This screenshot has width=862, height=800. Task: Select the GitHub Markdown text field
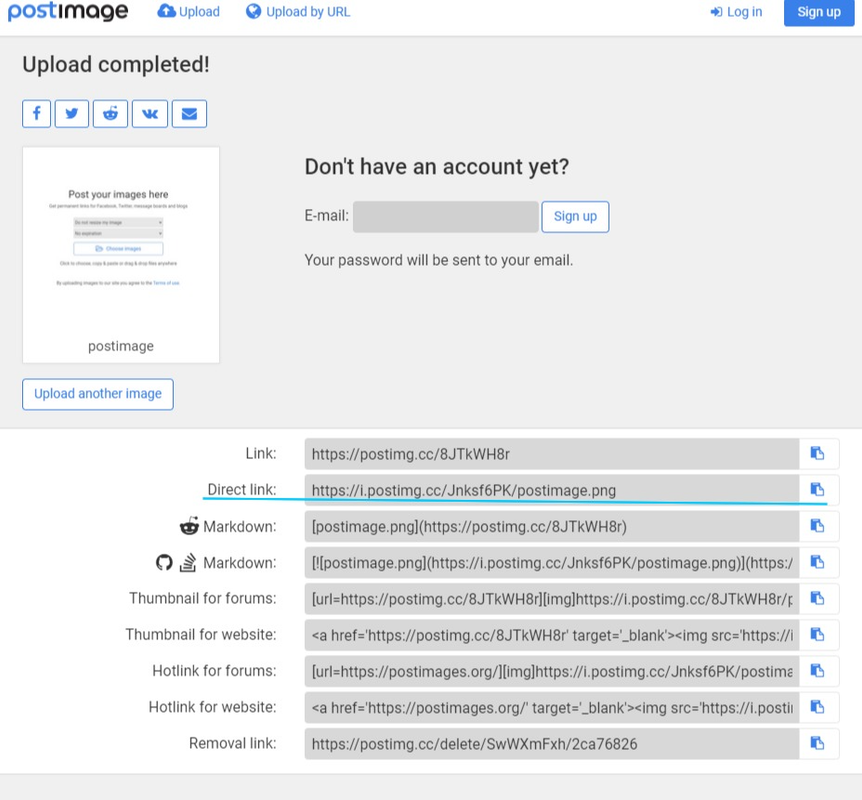[x=552, y=562]
